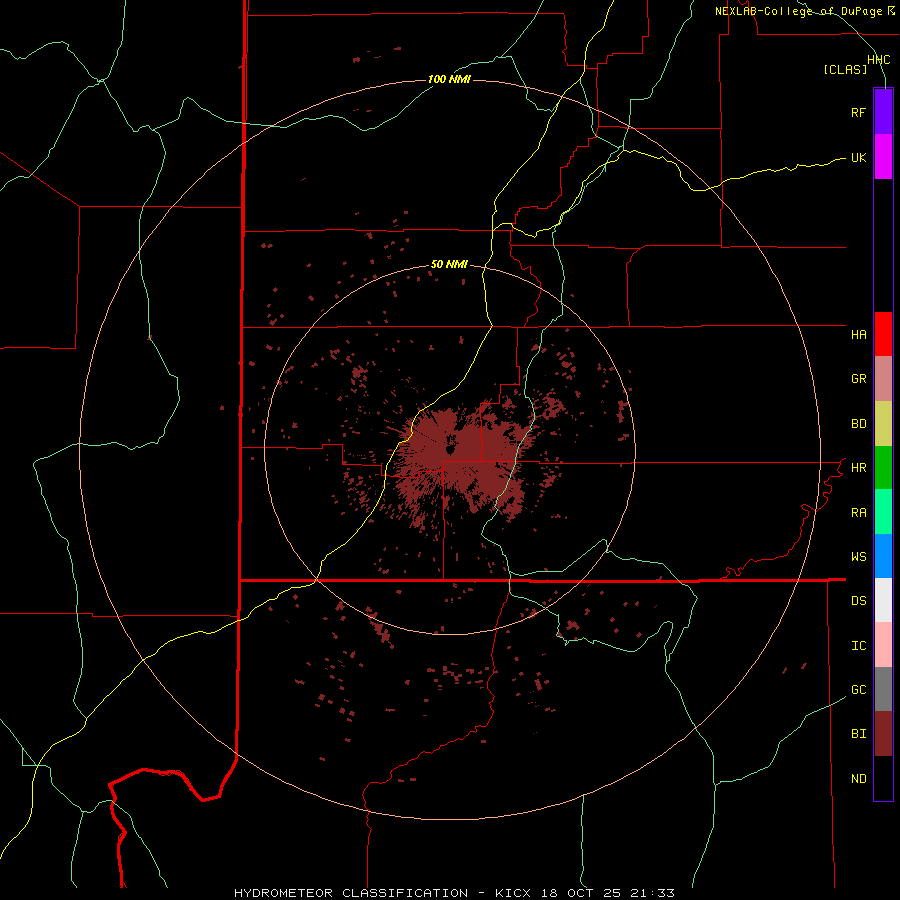Click the GC legend label

pos(858,690)
